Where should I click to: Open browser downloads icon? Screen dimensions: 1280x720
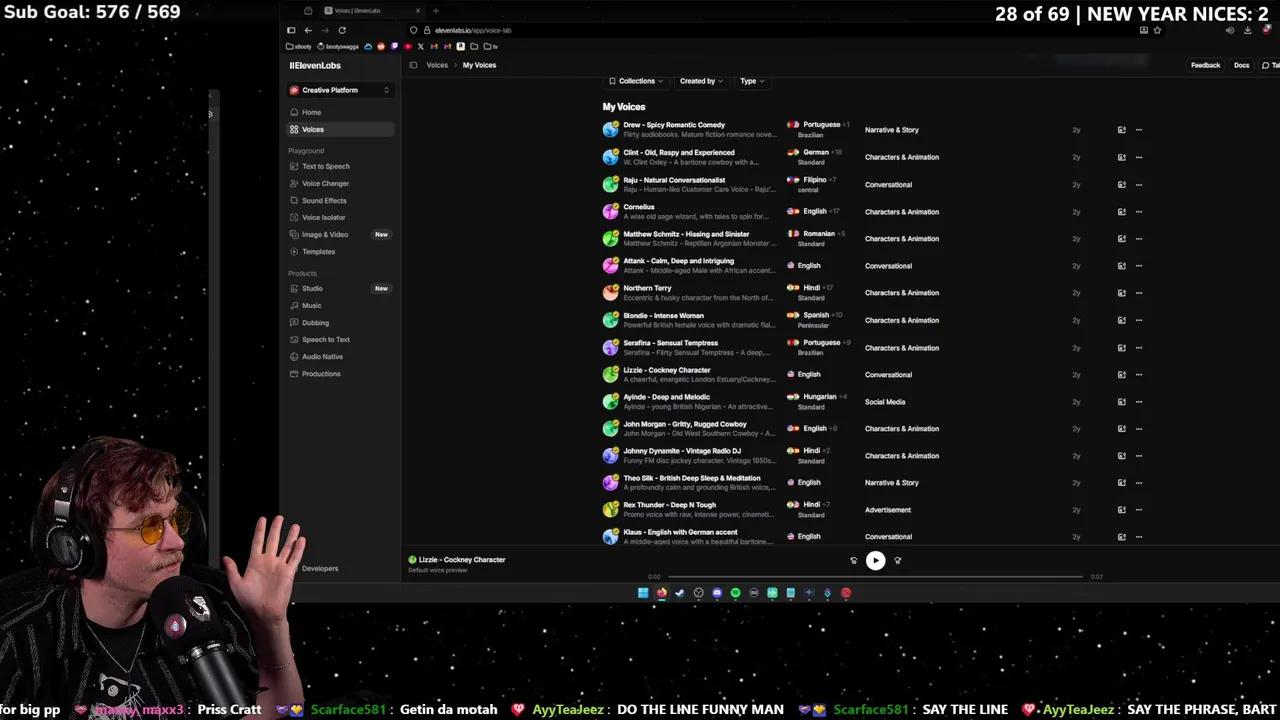(1248, 30)
